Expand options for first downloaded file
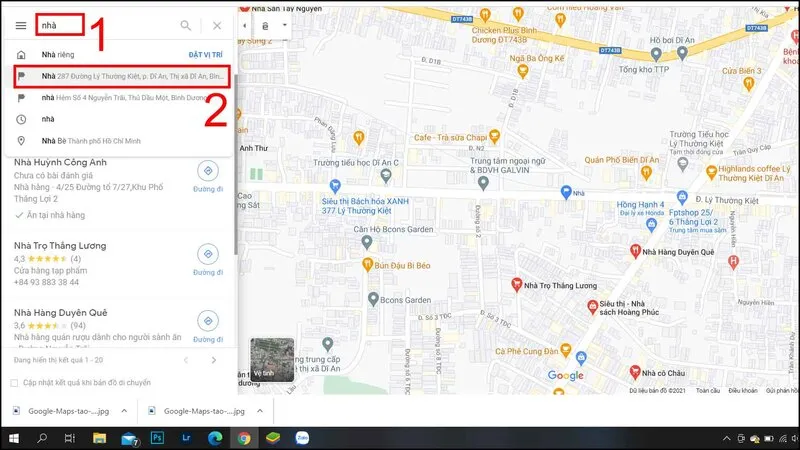 click(x=124, y=411)
